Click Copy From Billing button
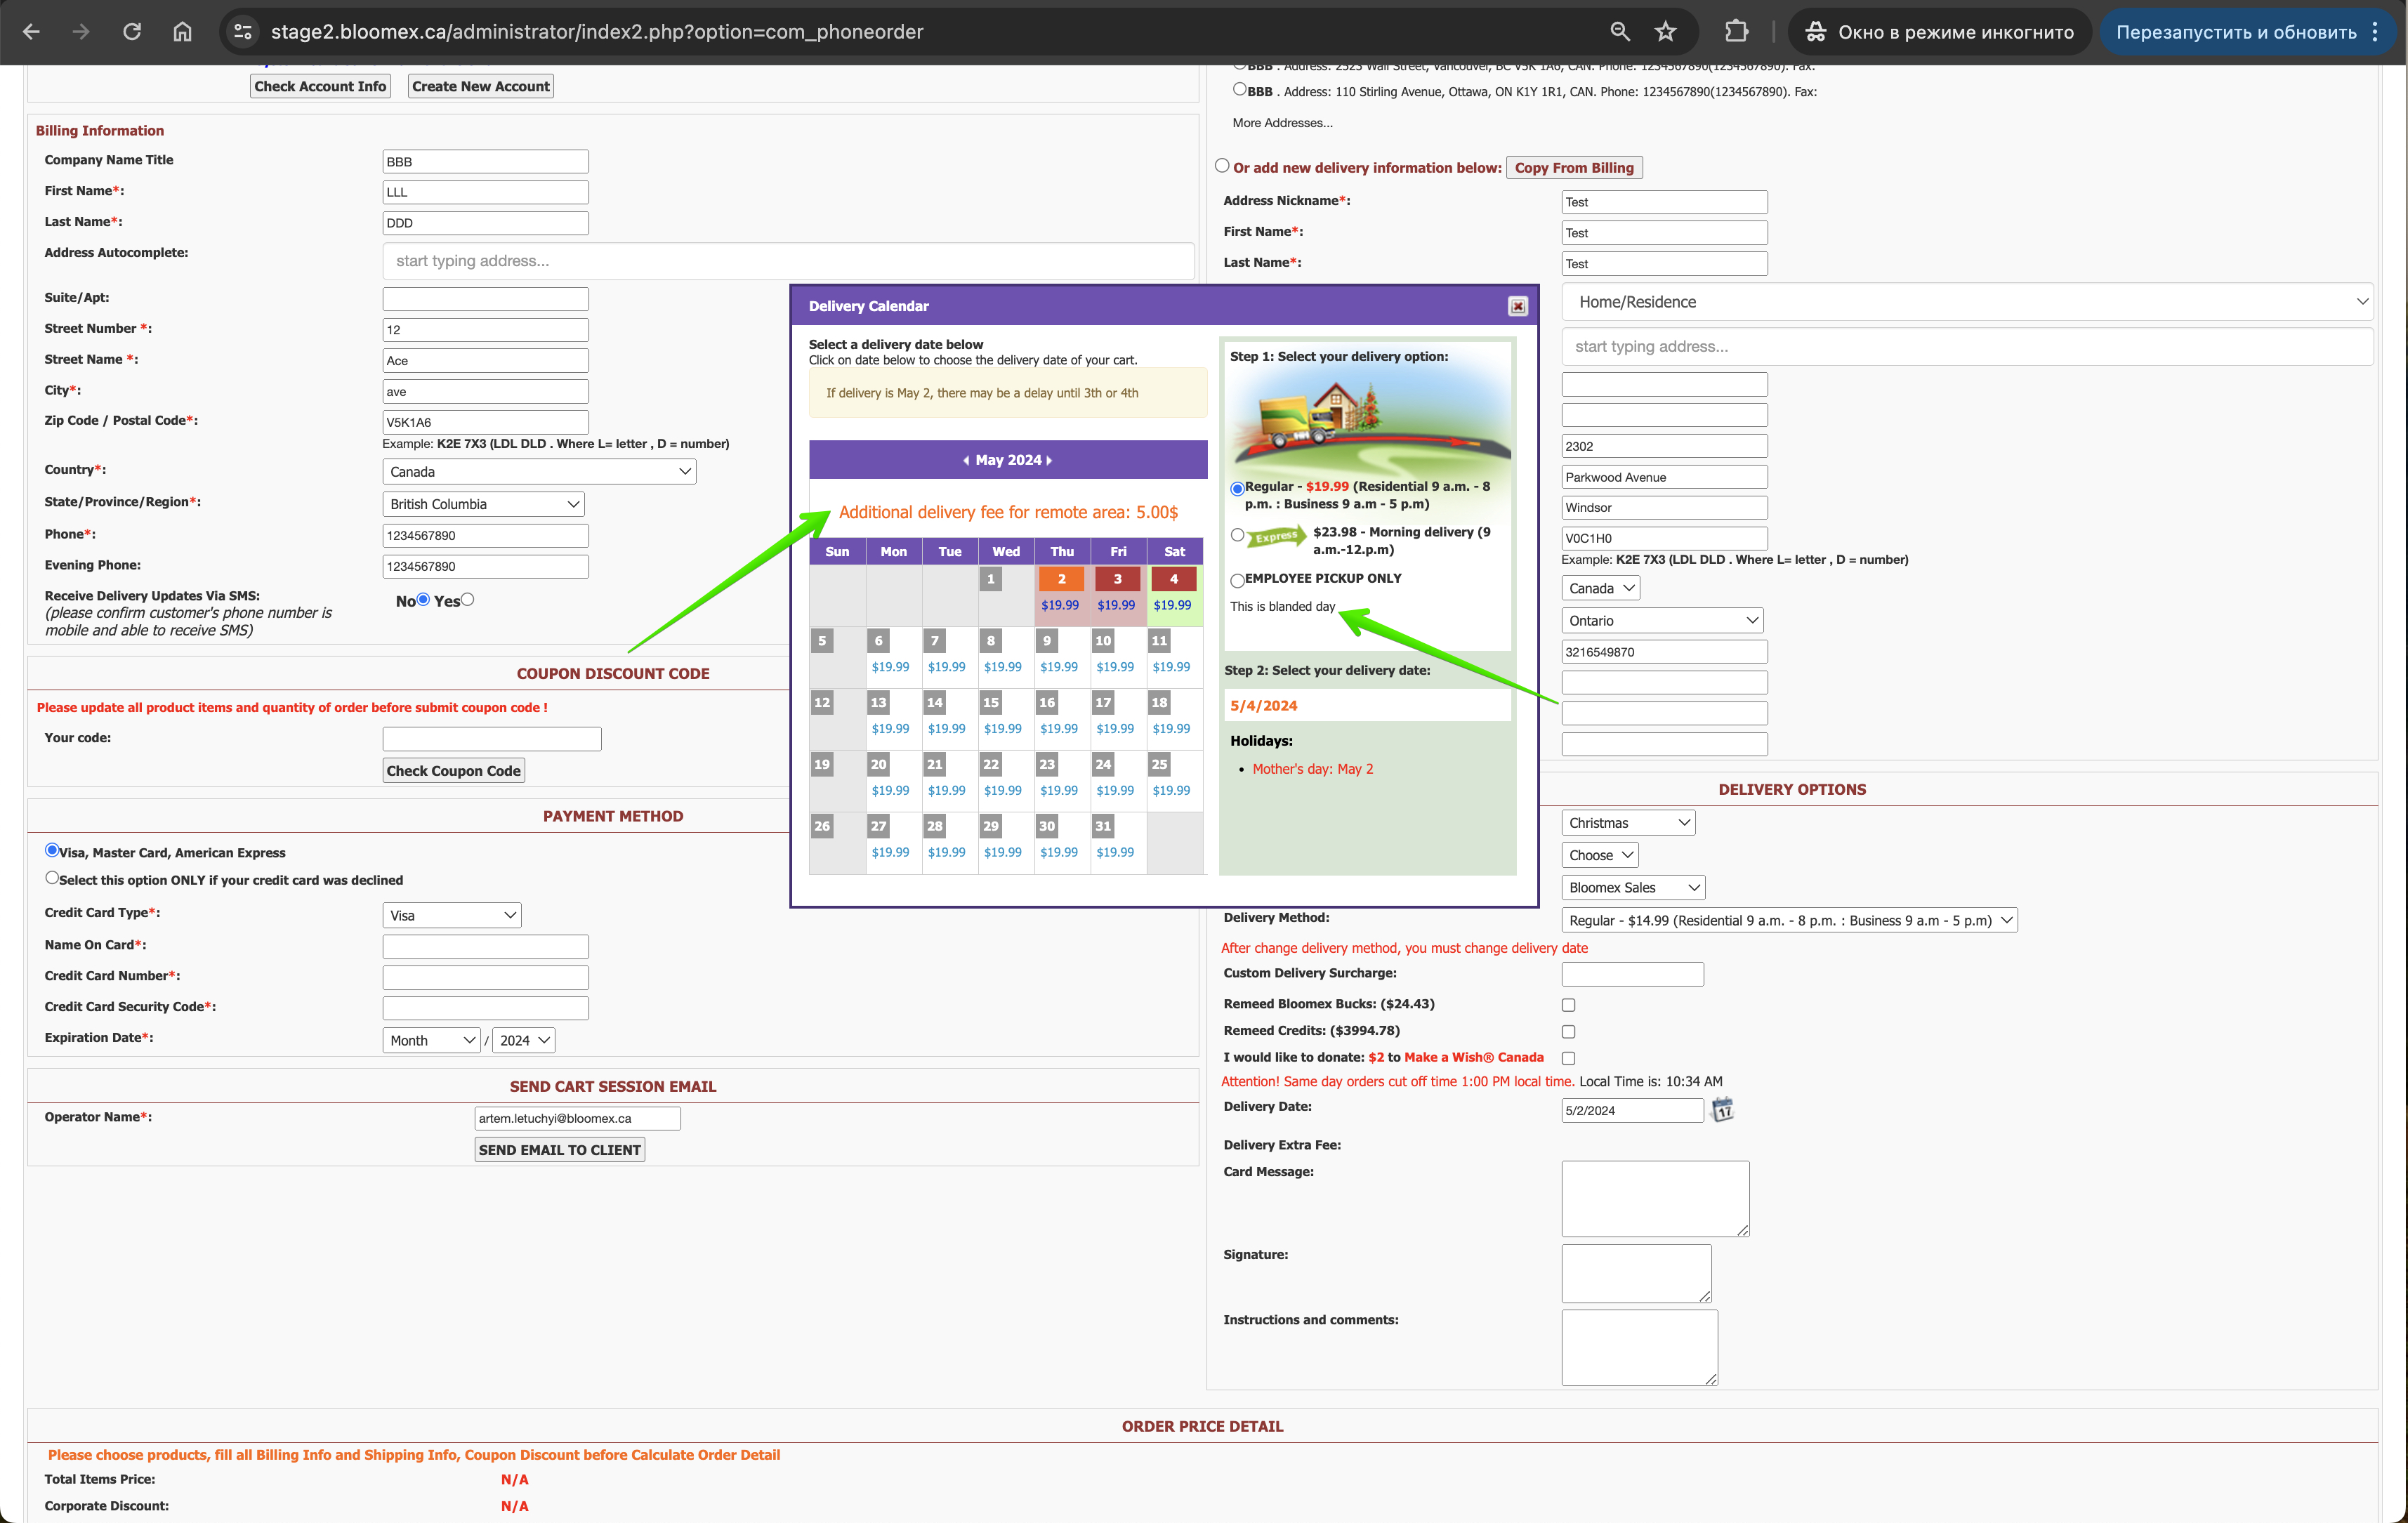Image resolution: width=2408 pixels, height=1523 pixels. 1573,168
